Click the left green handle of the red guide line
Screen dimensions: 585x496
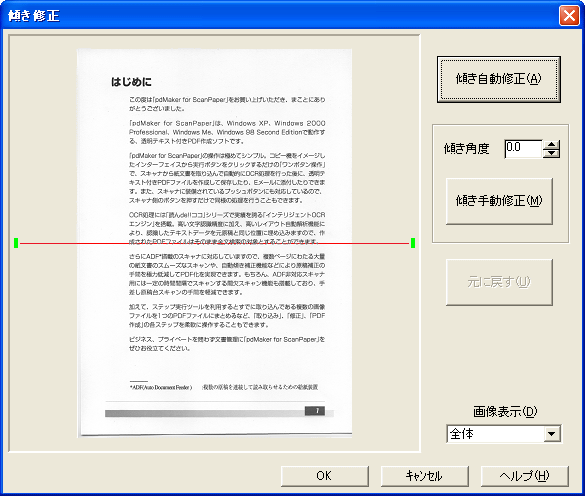[x=16, y=243]
